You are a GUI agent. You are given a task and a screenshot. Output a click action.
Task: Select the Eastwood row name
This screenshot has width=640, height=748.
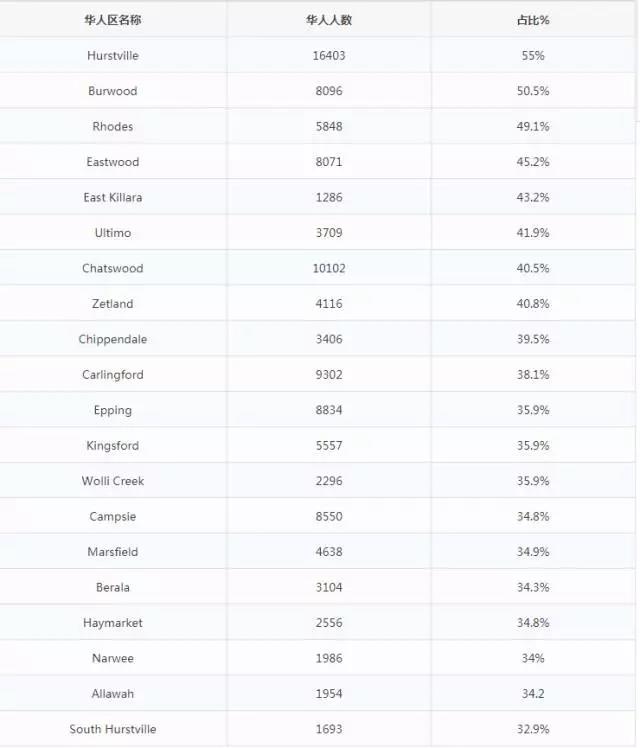point(113,162)
